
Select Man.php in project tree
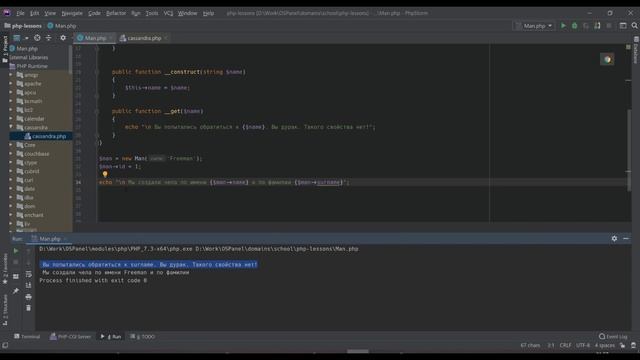point(24,49)
